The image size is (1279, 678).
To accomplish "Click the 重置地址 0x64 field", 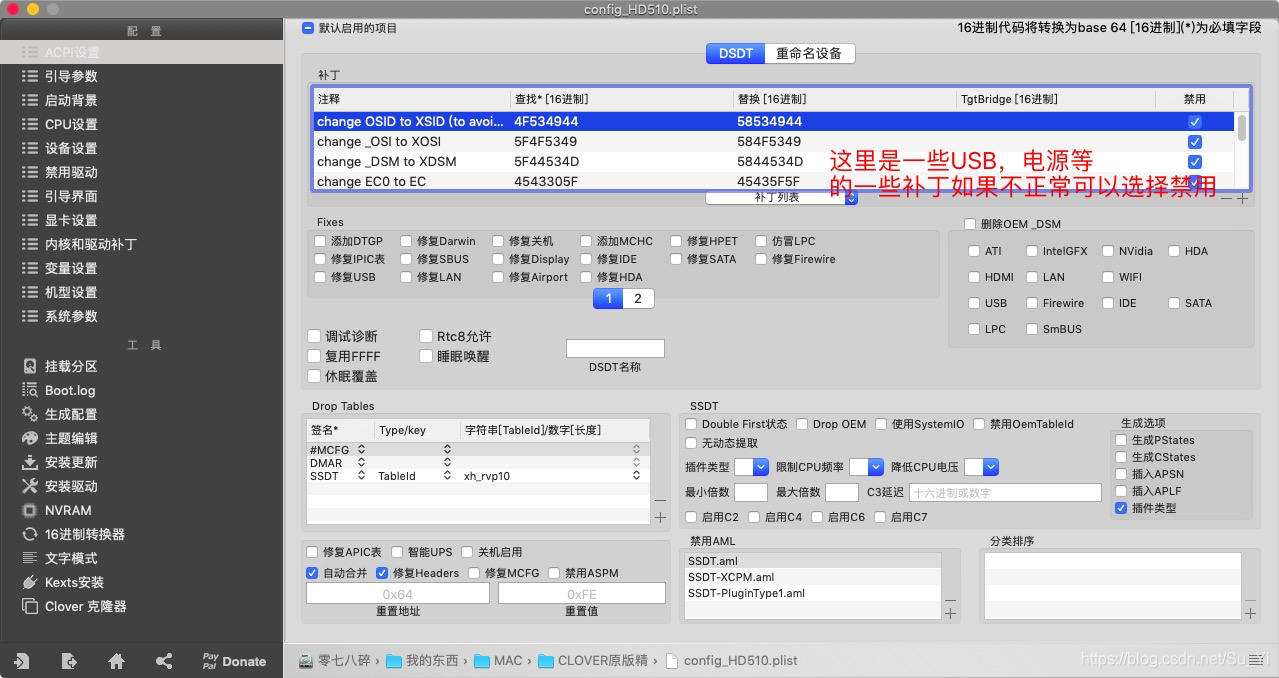I will [x=398, y=594].
